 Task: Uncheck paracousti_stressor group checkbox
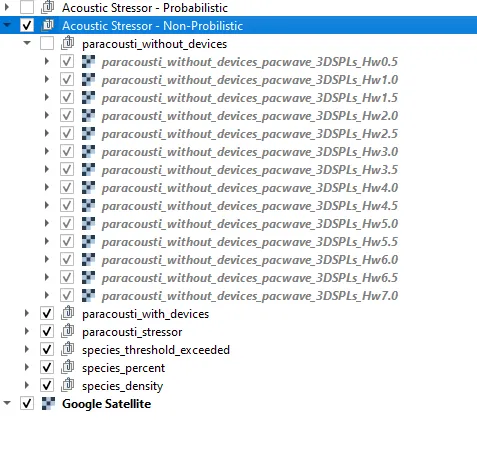(x=47, y=332)
